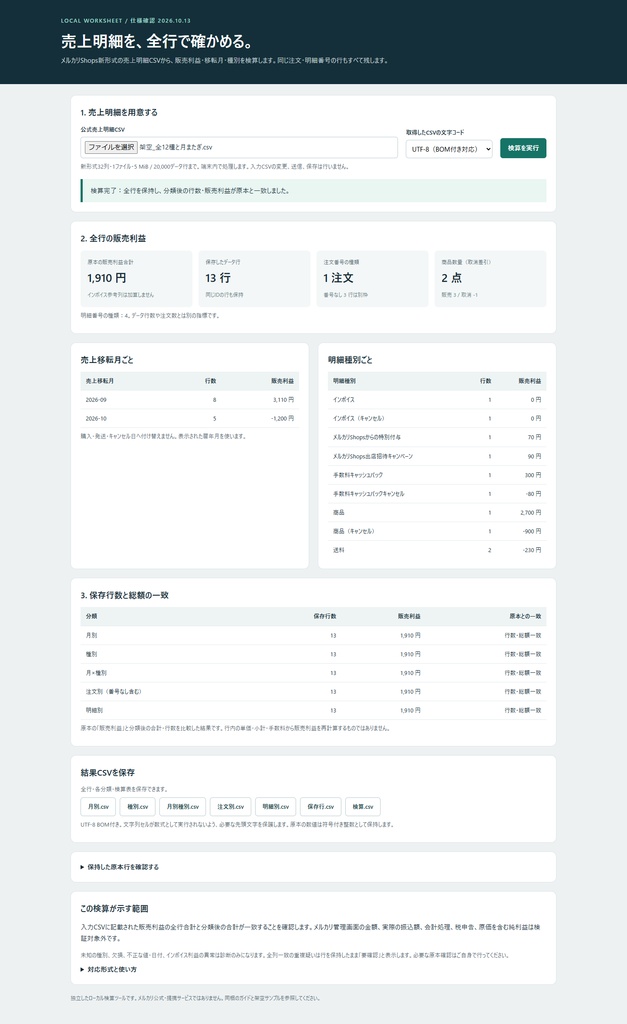The height and width of the screenshot is (1024, 627).
Task: Download 月別.csv result file
Action: pos(98,807)
